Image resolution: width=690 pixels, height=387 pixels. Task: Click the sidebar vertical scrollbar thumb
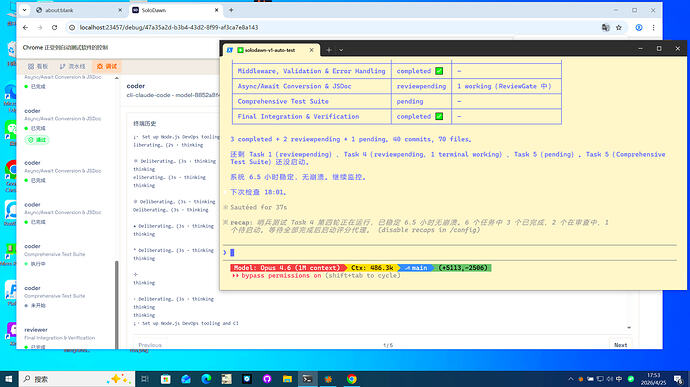[117, 304]
